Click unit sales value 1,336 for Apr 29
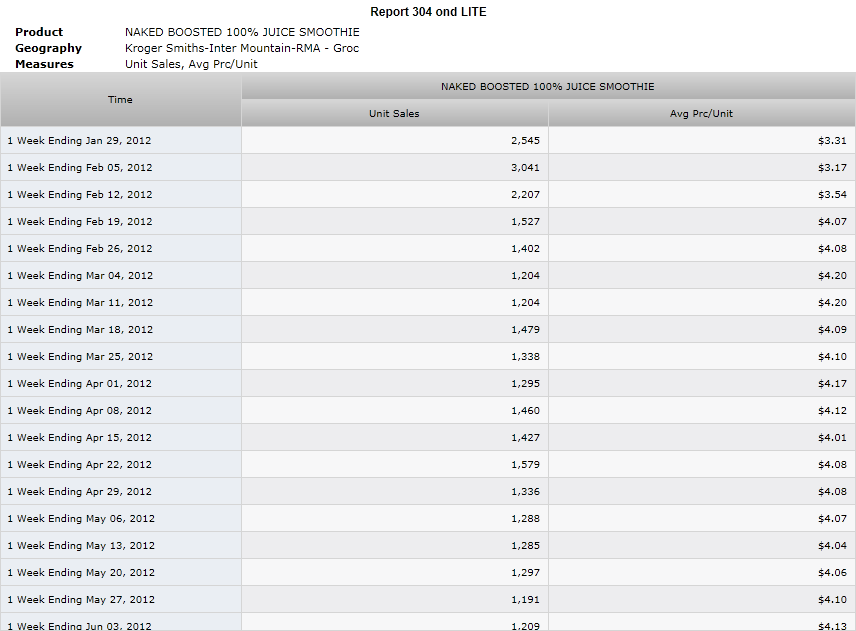 (x=525, y=492)
